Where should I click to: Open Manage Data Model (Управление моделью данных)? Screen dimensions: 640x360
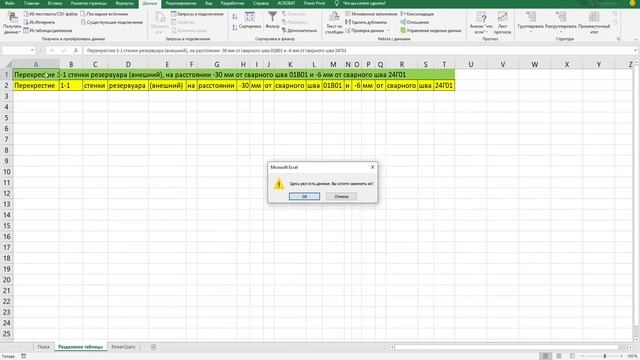coord(431,30)
